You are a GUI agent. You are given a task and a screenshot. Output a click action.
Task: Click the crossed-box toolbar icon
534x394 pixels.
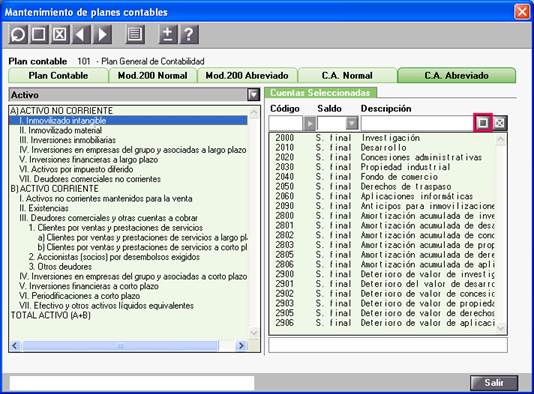pyautogui.click(x=60, y=34)
